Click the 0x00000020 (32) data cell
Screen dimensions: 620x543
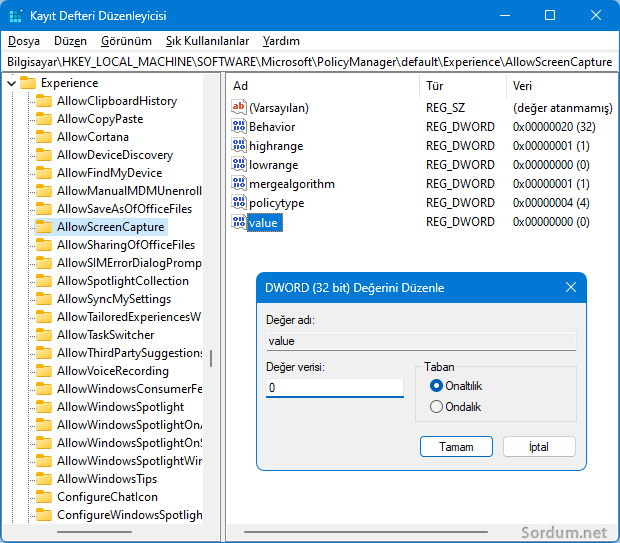pyautogui.click(x=554, y=127)
